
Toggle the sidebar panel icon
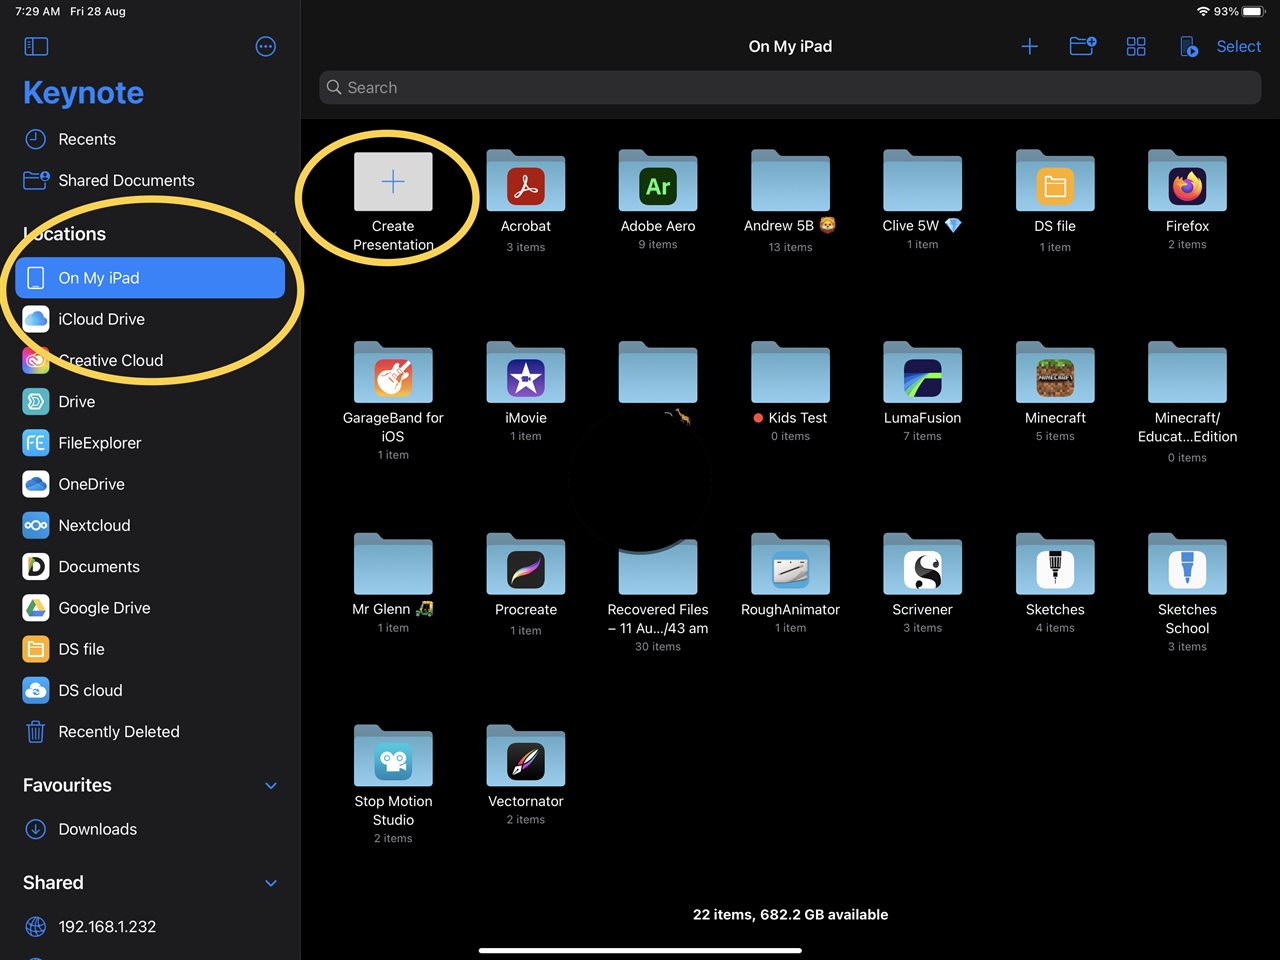(36, 46)
